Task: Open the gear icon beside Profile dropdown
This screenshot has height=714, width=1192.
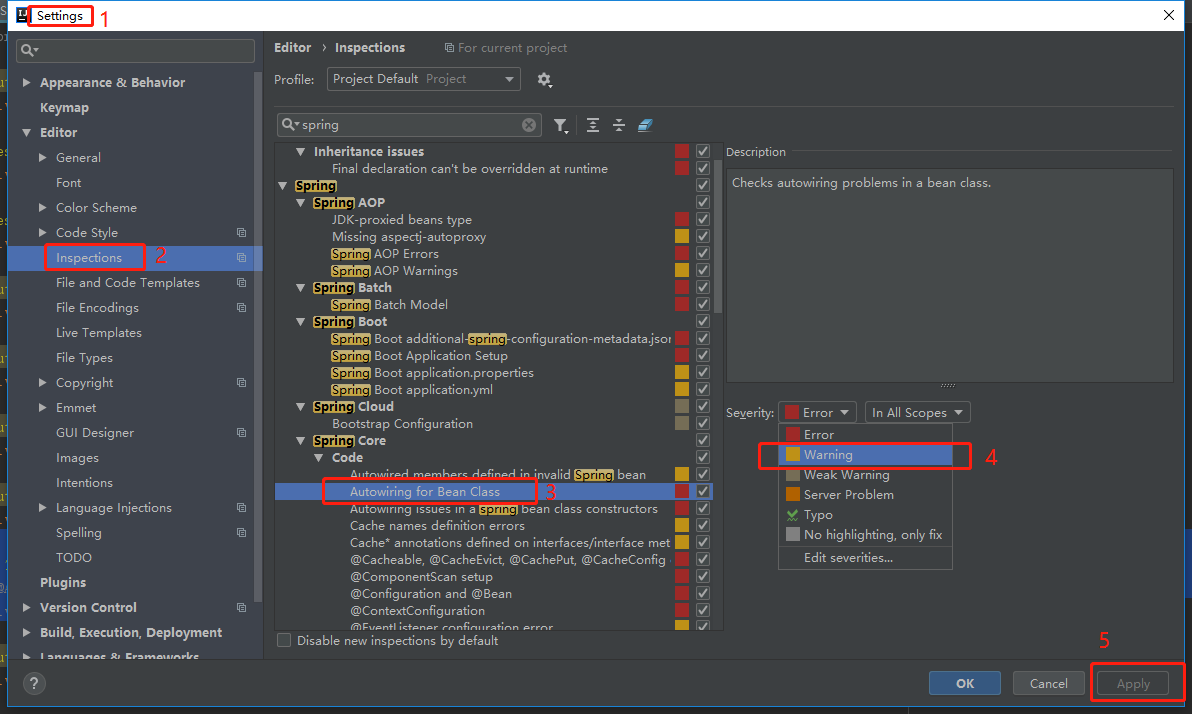Action: tap(545, 79)
